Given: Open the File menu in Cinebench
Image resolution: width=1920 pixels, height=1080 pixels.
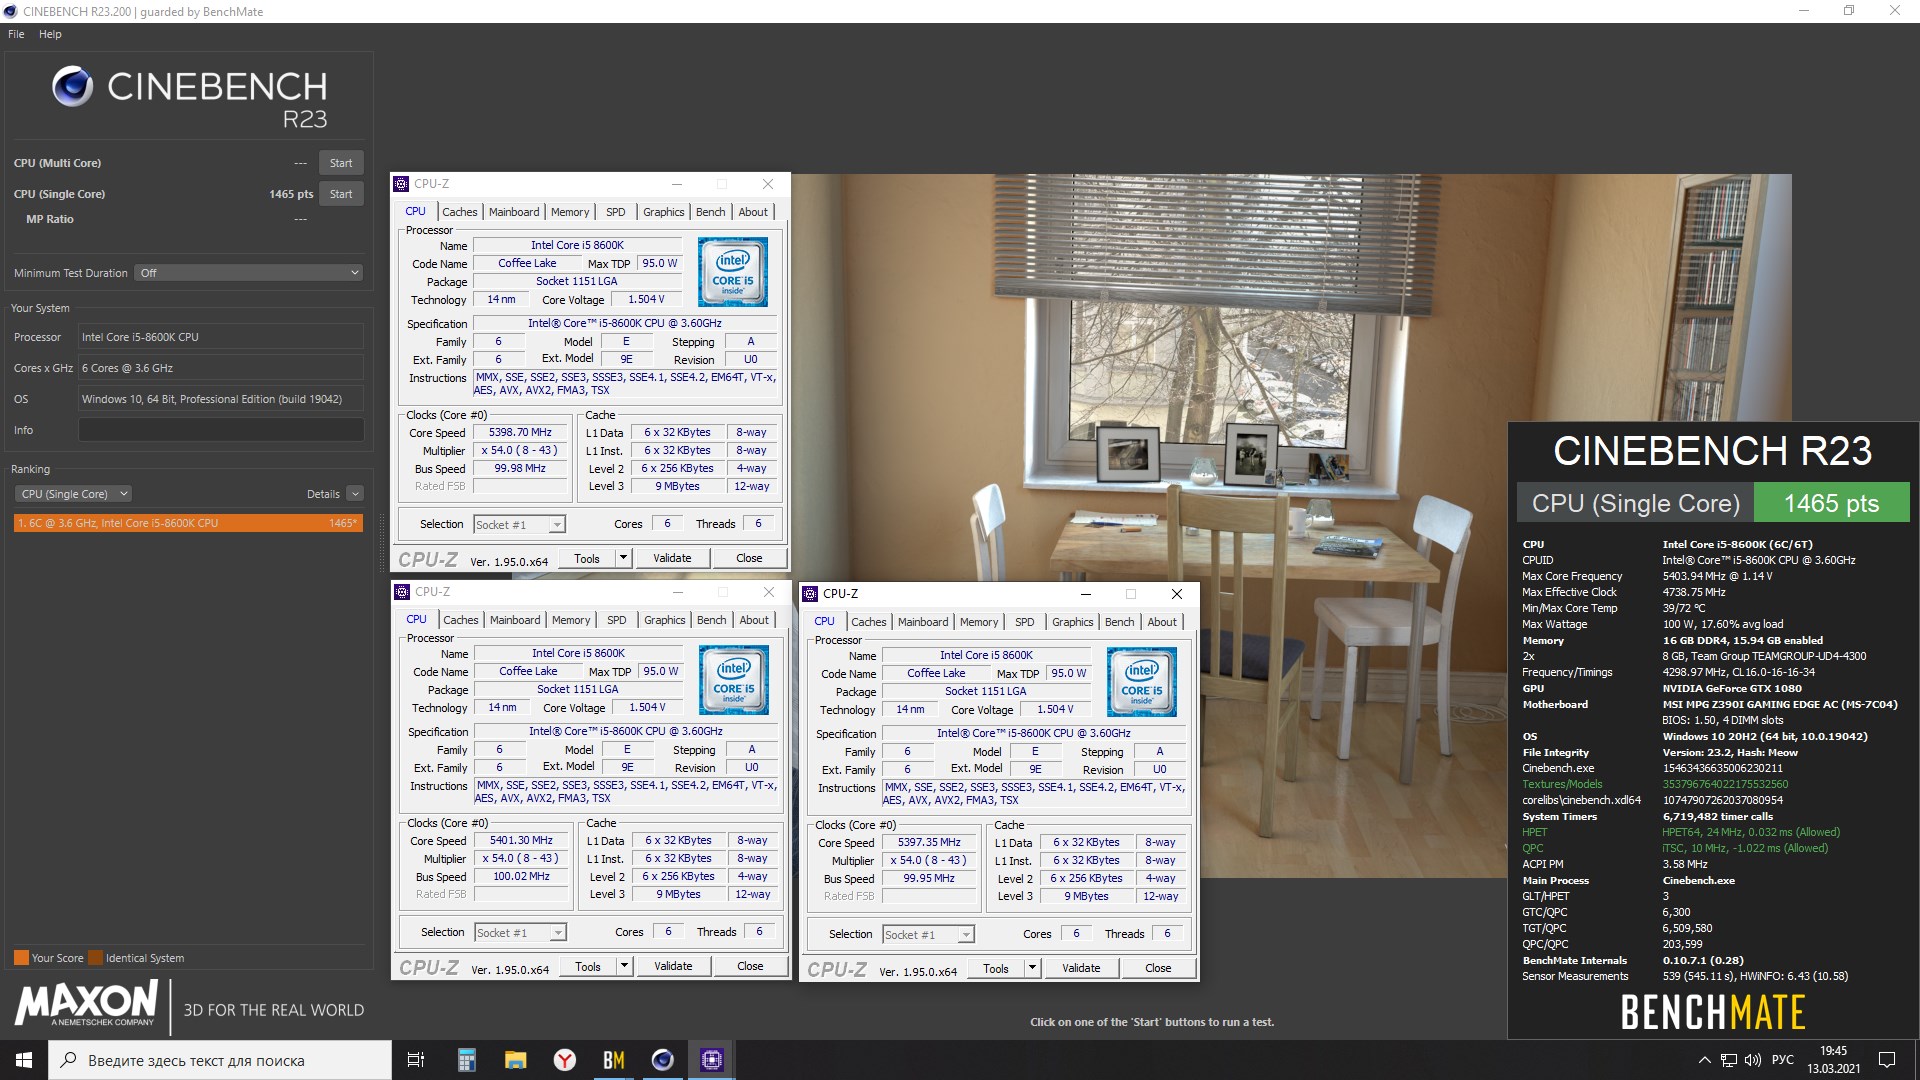Looking at the screenshot, I should [x=16, y=34].
